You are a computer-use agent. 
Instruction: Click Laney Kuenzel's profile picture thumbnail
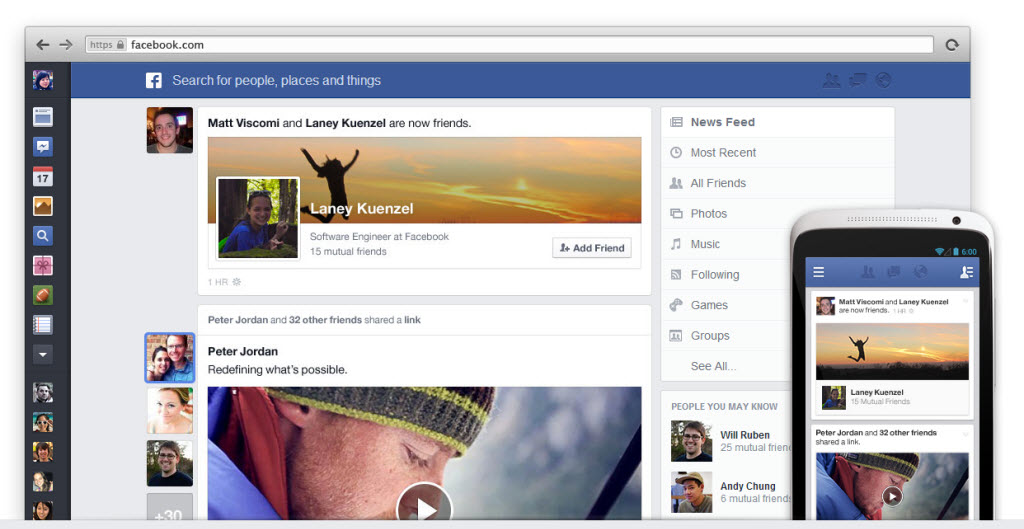258,218
